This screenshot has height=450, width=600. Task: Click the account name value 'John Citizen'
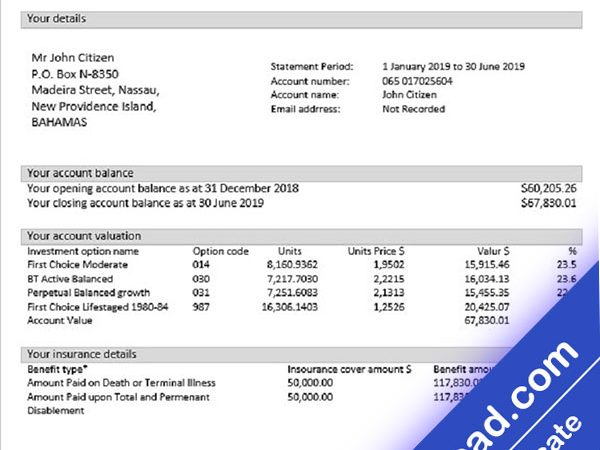tap(409, 95)
